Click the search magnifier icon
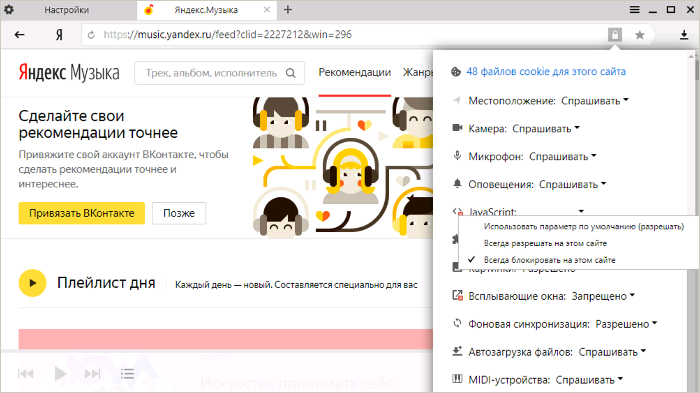700x393 pixels. coord(291,73)
